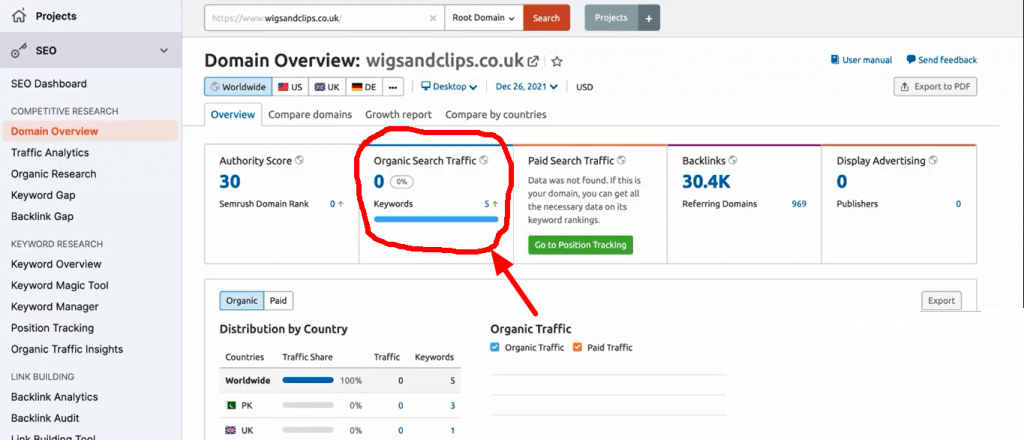The width and height of the screenshot is (1024, 440).
Task: Open SEO Dashboard in the sidebar
Action: (49, 84)
